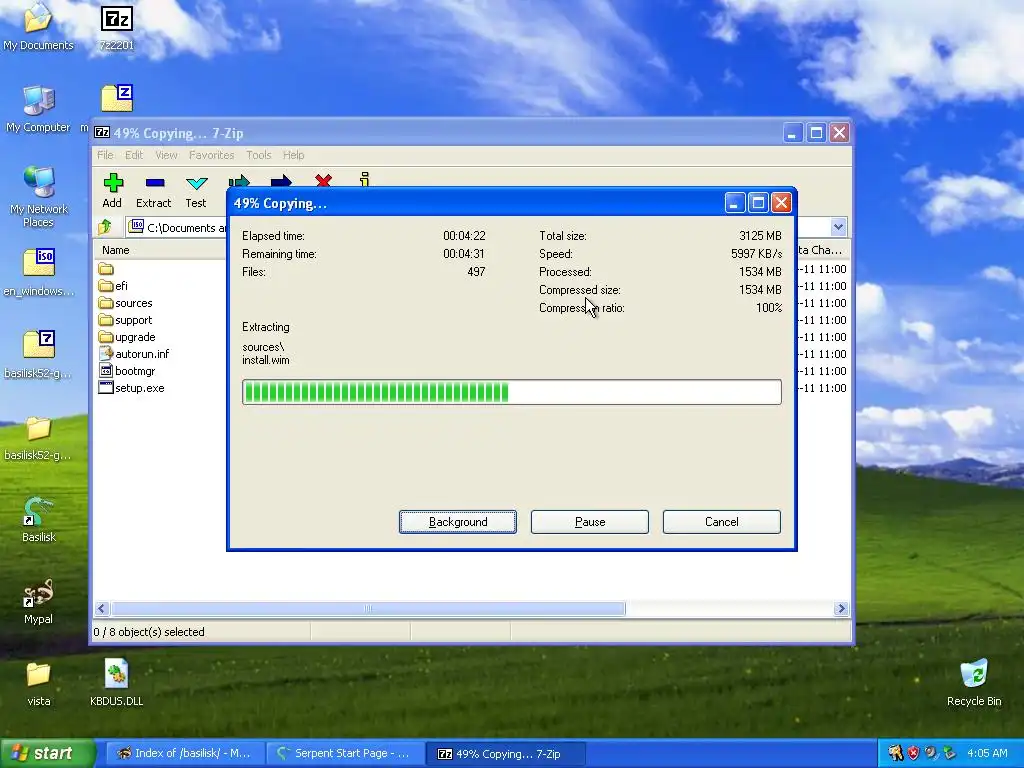This screenshot has height=768, width=1024.
Task: Click the horizontal scrollbar thumb
Action: (368, 609)
